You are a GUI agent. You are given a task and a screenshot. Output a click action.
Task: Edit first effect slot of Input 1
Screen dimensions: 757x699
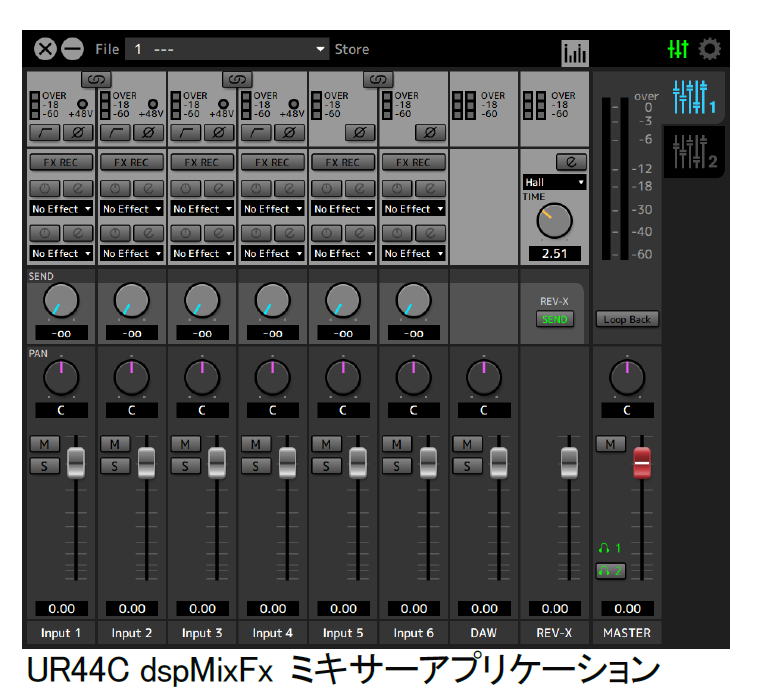click(x=77, y=188)
